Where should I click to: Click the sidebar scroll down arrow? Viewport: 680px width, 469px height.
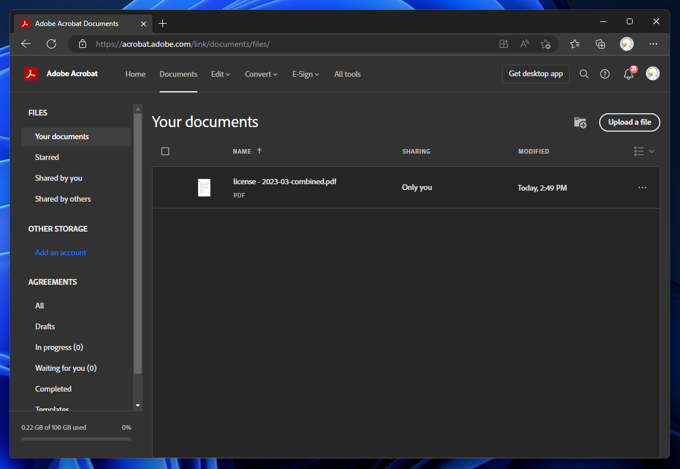[x=138, y=405]
